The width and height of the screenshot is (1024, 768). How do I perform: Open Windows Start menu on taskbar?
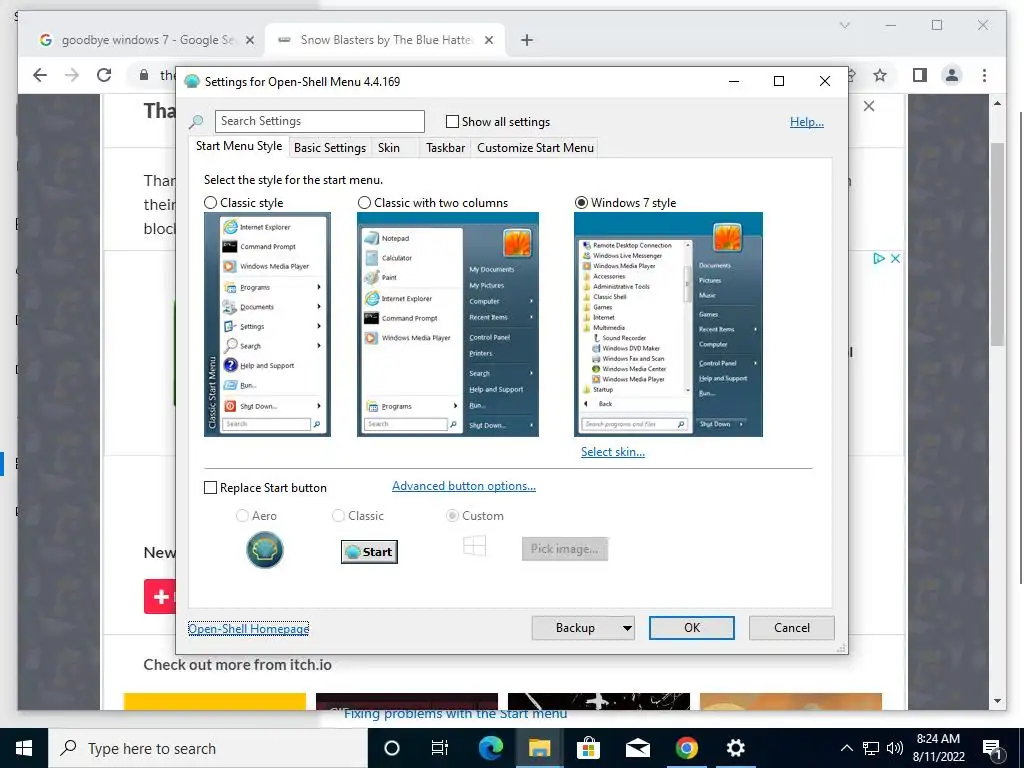coord(24,748)
